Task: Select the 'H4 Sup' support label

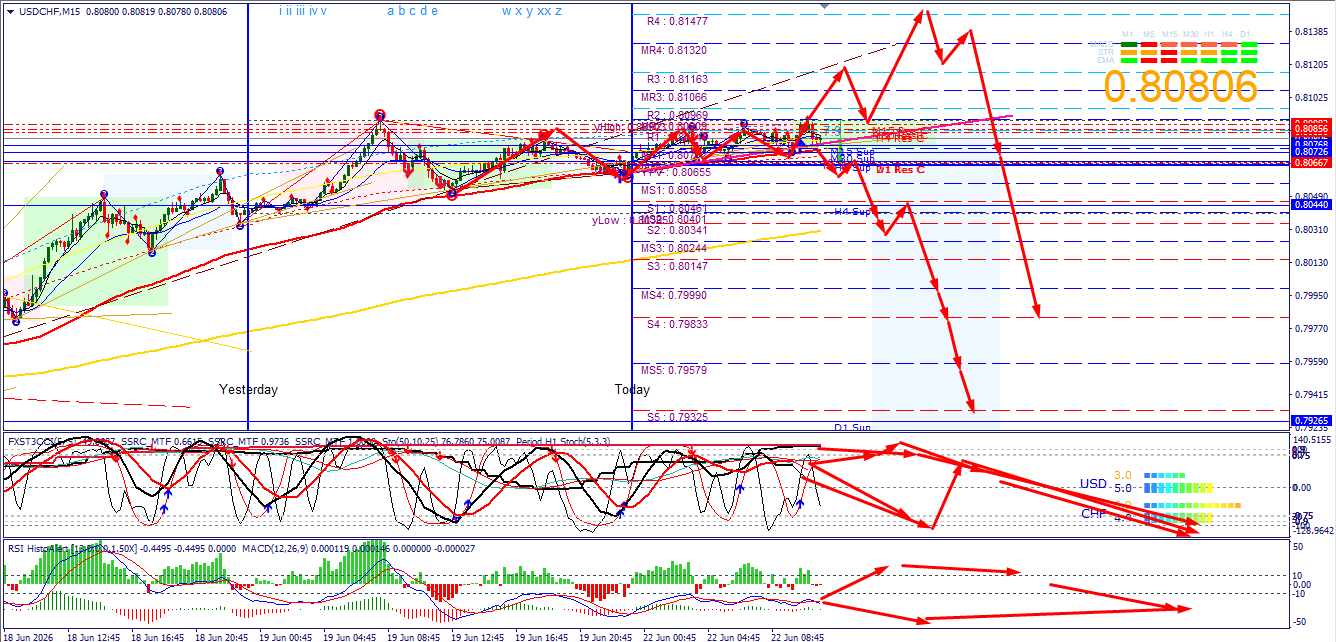Action: 855,212
